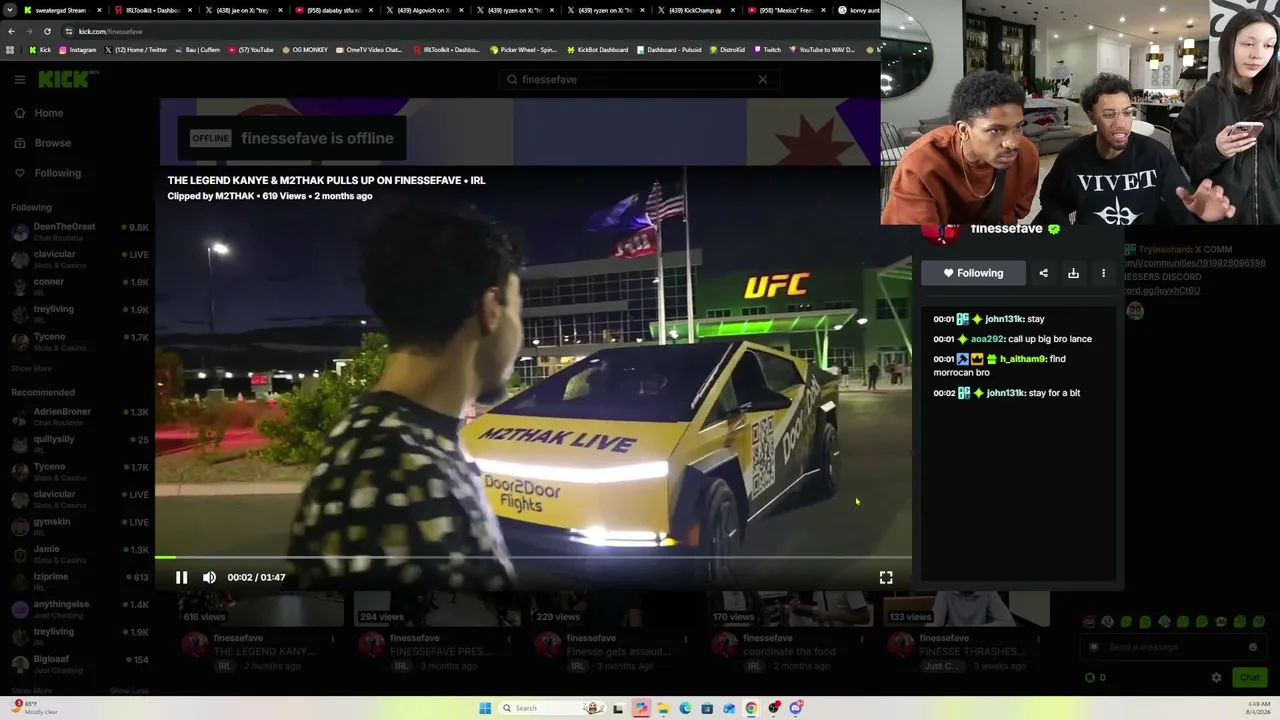Open Following in the Kick sidebar
Image resolution: width=1280 pixels, height=720 pixels.
tap(48, 173)
